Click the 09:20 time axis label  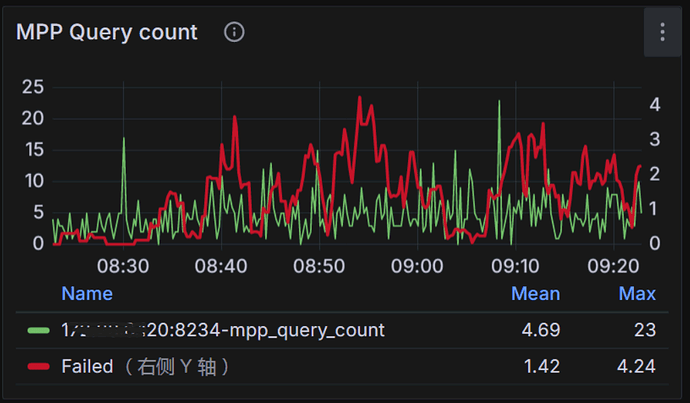coord(613,266)
